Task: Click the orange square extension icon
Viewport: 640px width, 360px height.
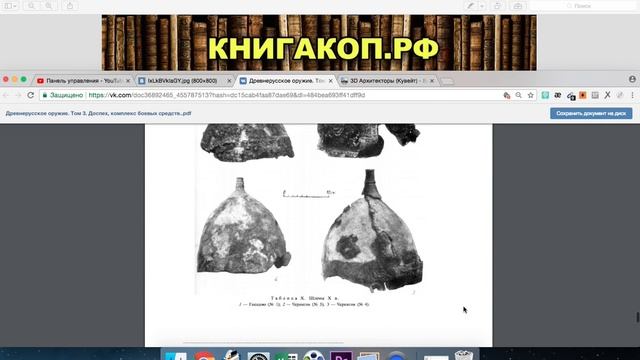Action: click(582, 95)
